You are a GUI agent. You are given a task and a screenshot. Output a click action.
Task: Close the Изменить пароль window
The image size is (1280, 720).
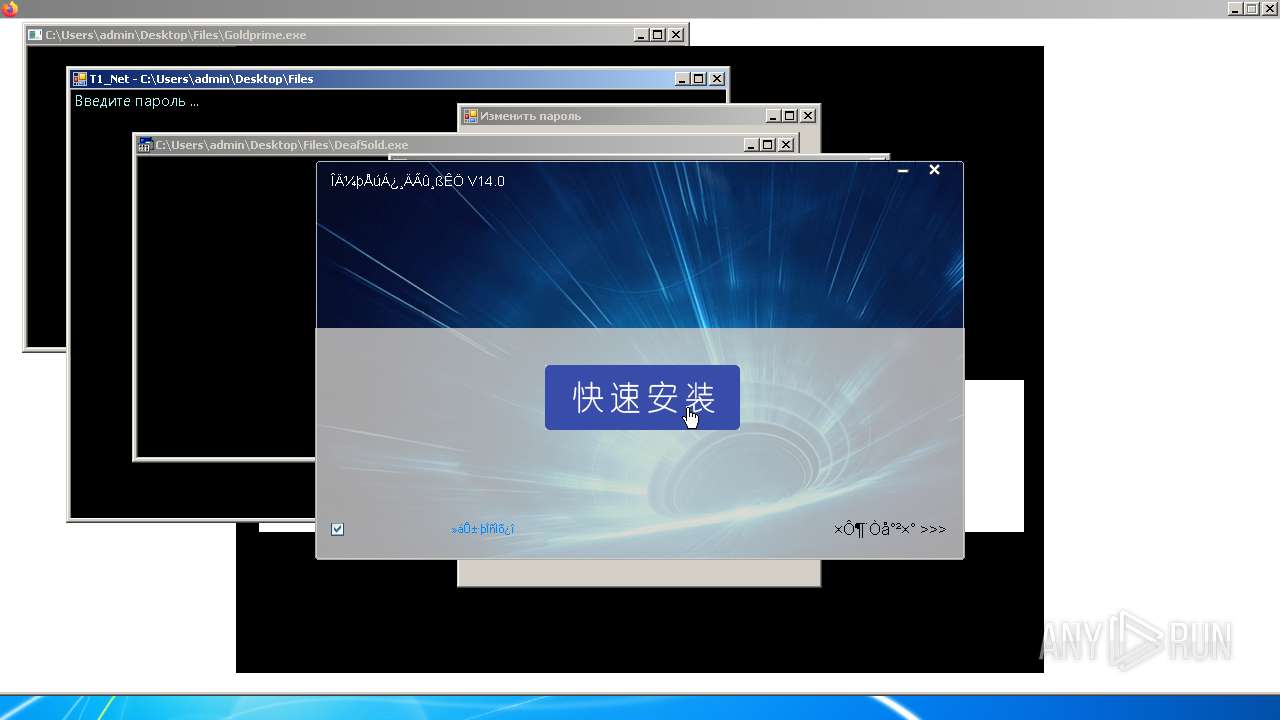click(808, 116)
